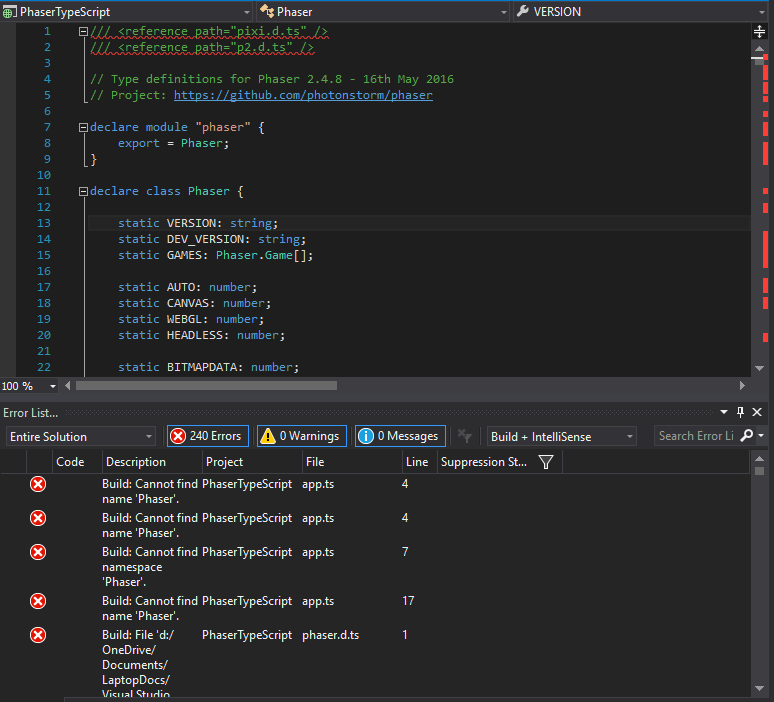This screenshot has height=702, width=774.
Task: Click the 'static HEADLESS: number;' line
Action: (201, 335)
